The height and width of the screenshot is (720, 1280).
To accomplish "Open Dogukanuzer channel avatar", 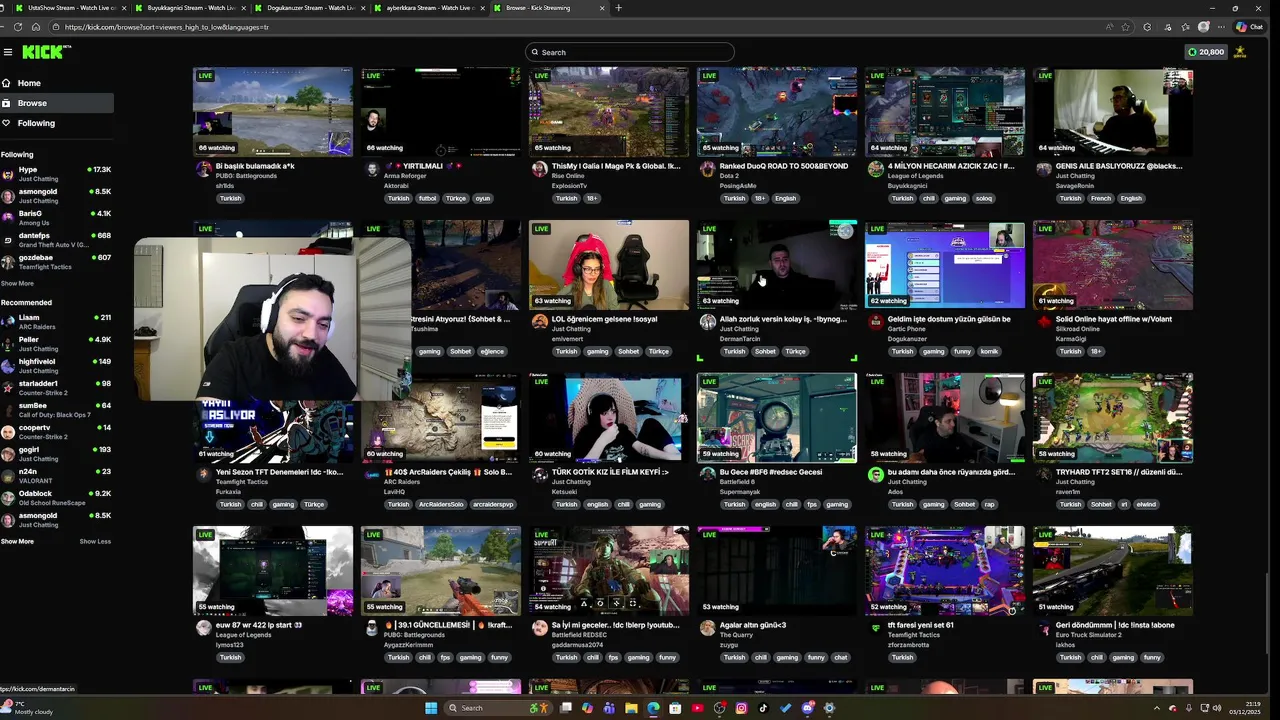I will [x=876, y=322].
